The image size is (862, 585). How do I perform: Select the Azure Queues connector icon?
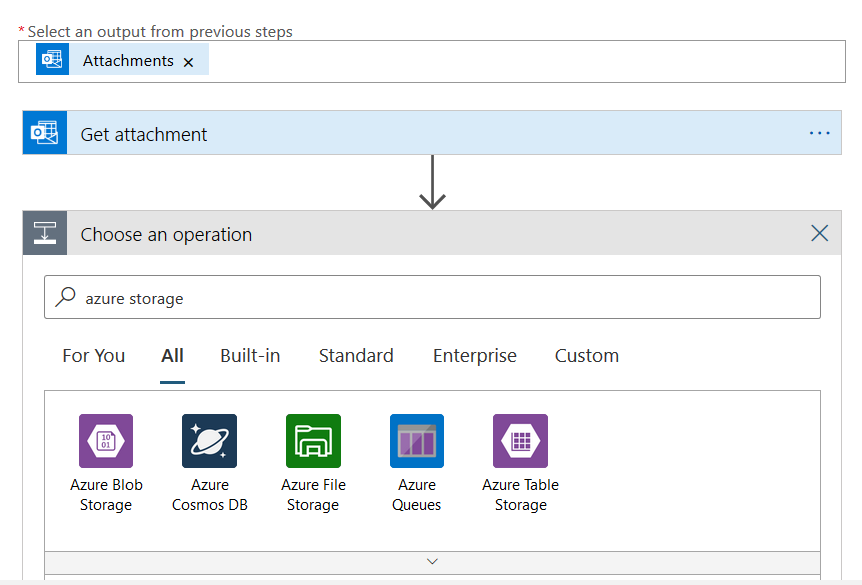(x=417, y=441)
